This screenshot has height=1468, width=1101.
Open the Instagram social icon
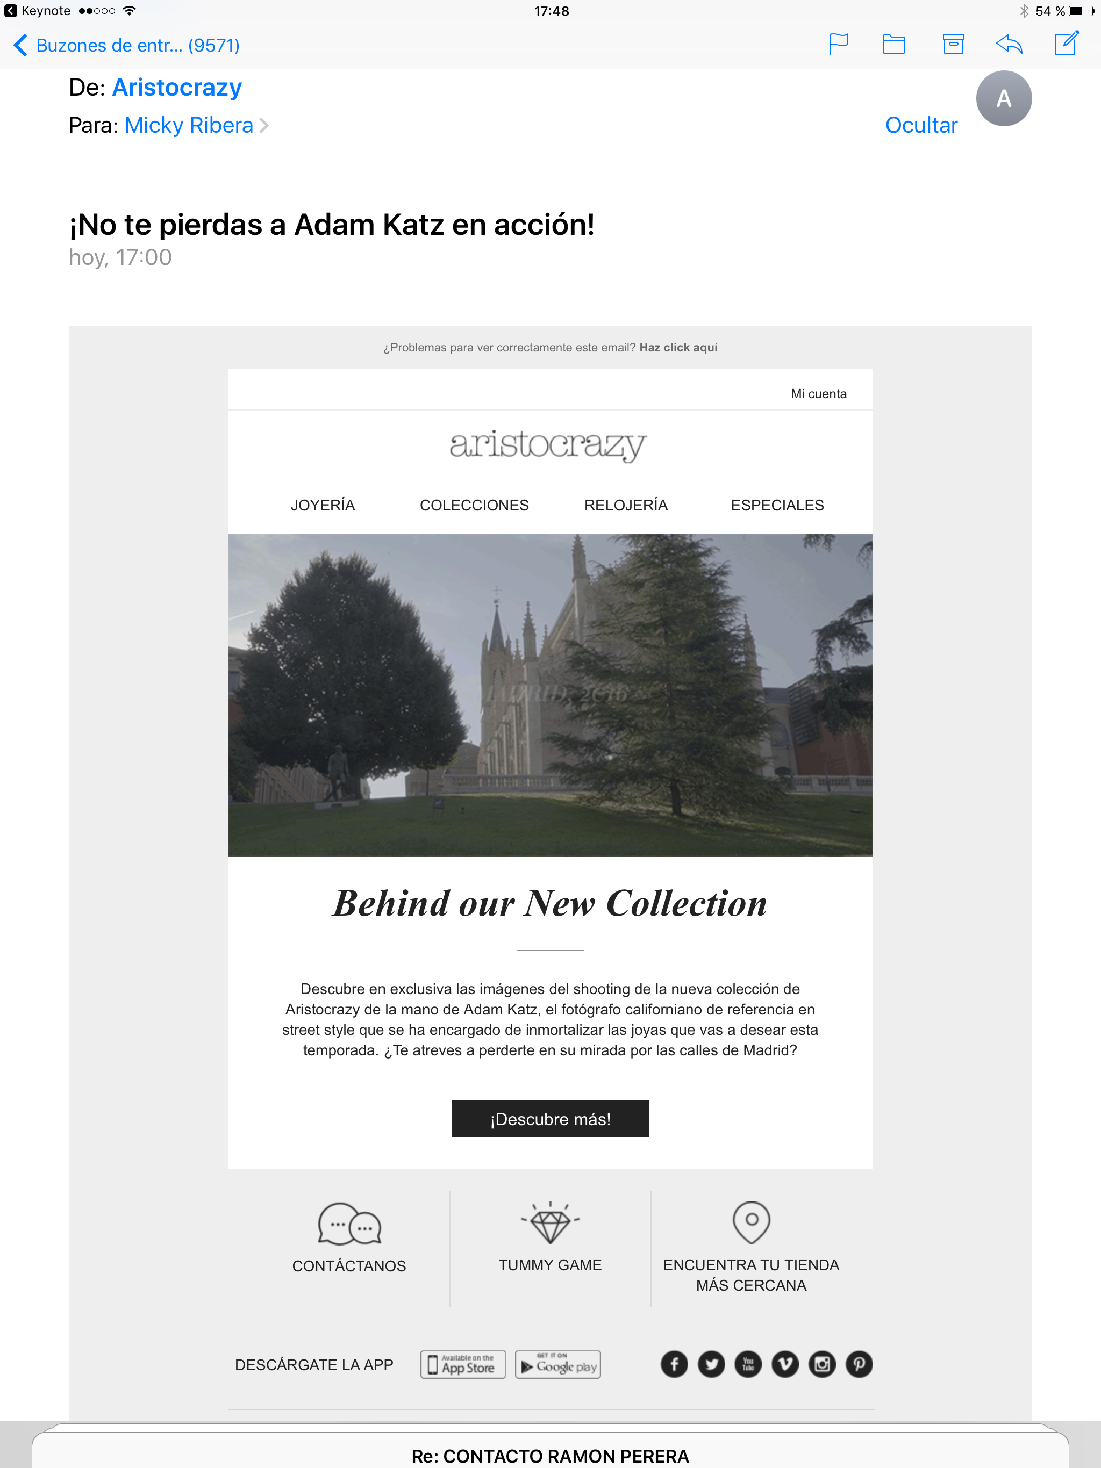[822, 1364]
